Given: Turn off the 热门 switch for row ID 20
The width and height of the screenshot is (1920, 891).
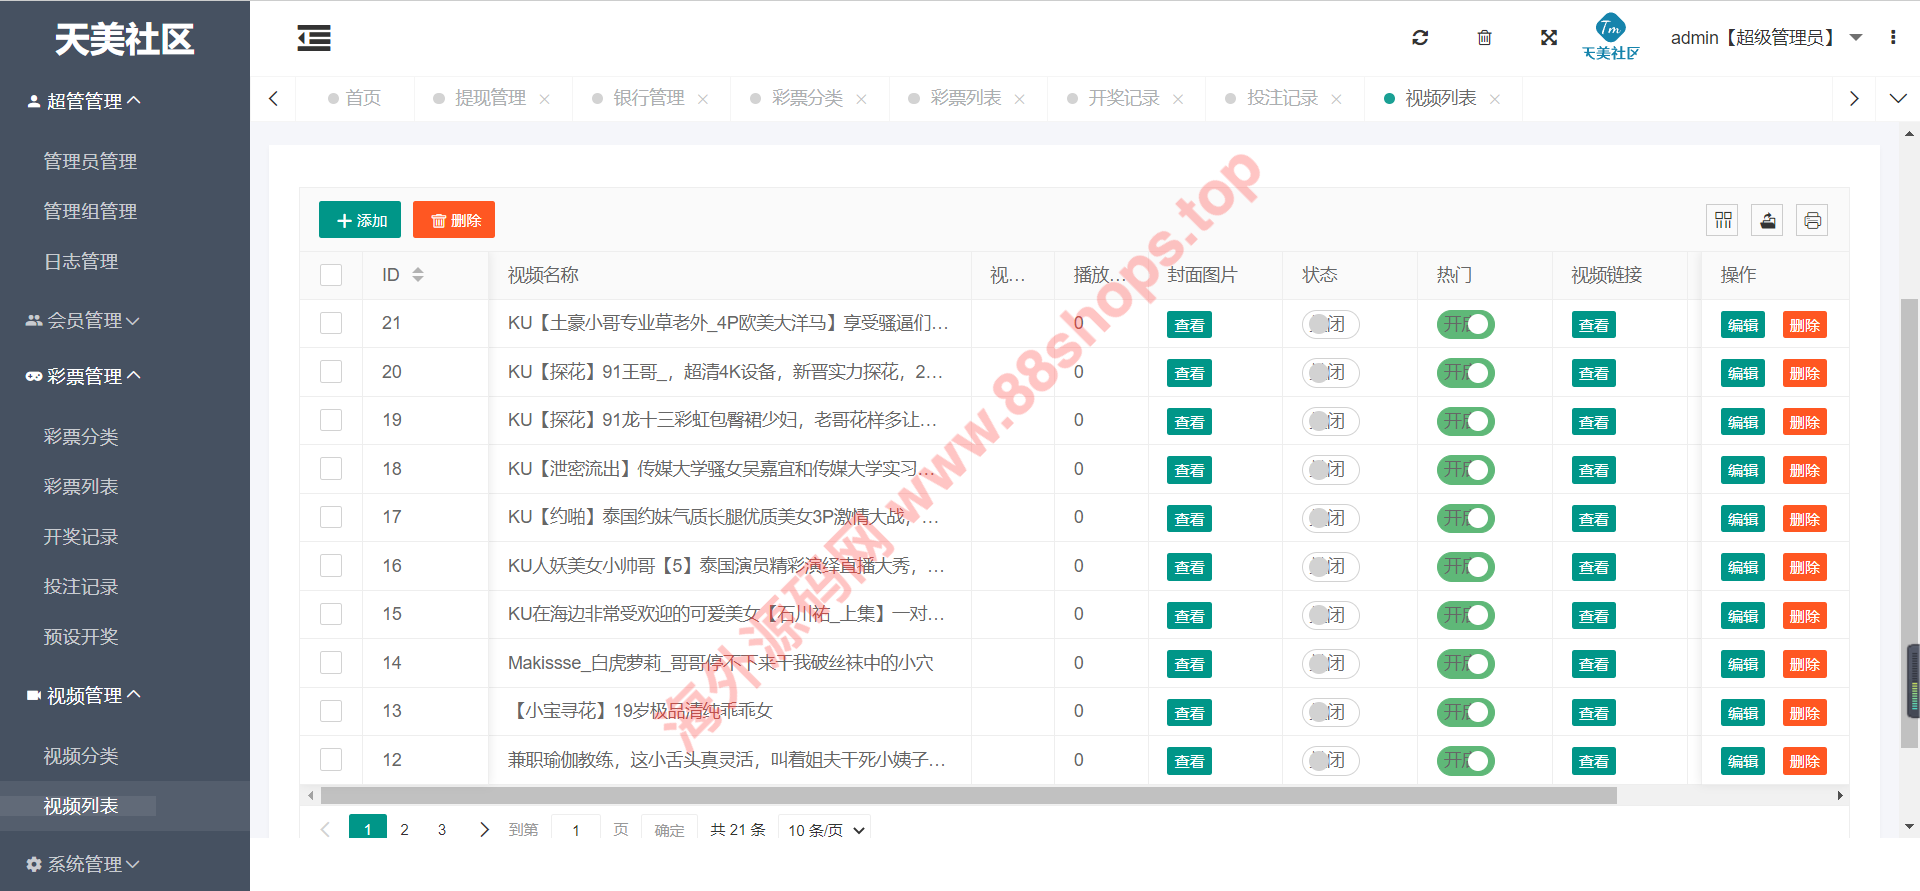Looking at the screenshot, I should pos(1465,373).
